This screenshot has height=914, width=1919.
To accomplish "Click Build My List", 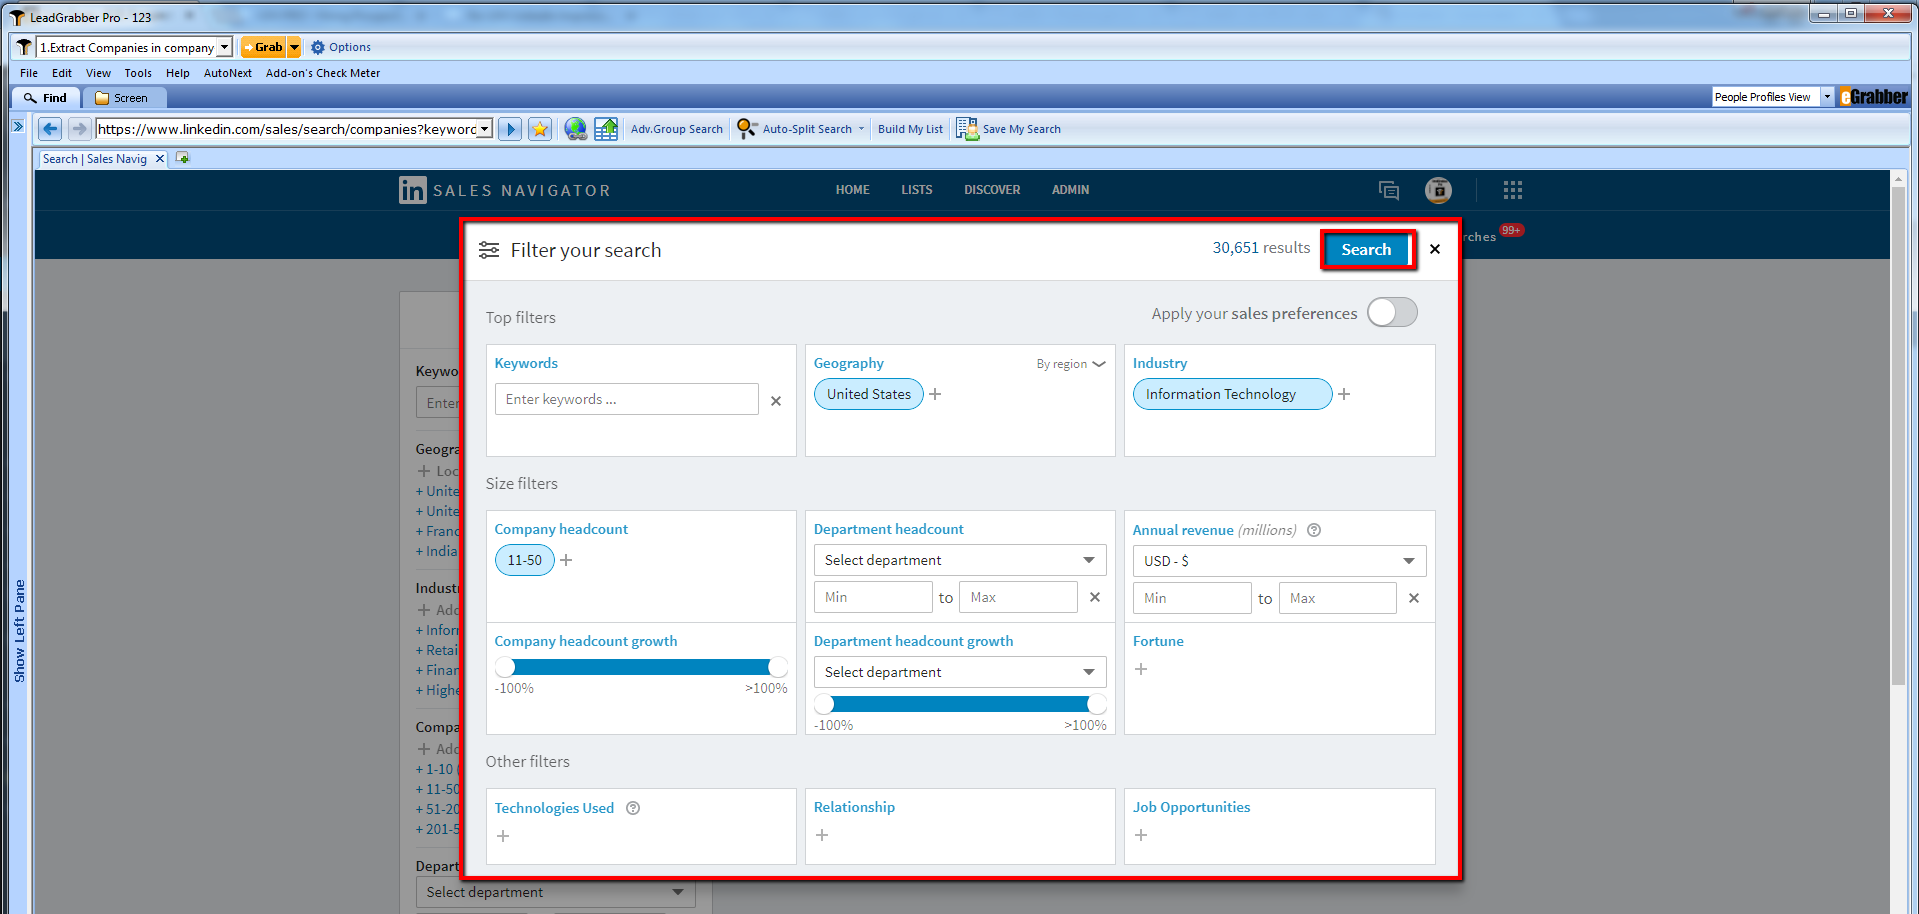I will pyautogui.click(x=910, y=129).
